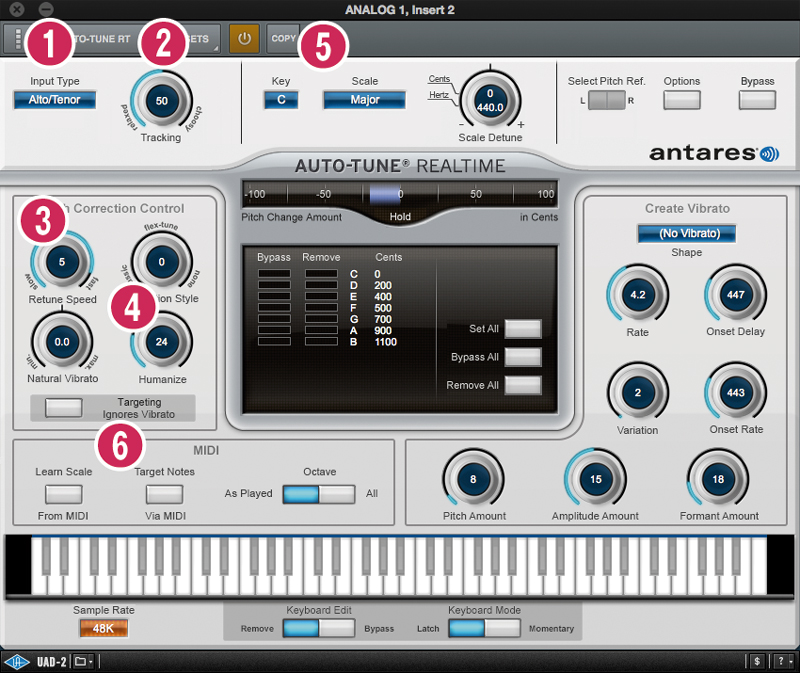800x673 pixels.
Task: Toggle Keyboard Edit Remove/Bypass switch
Action: tap(319, 628)
